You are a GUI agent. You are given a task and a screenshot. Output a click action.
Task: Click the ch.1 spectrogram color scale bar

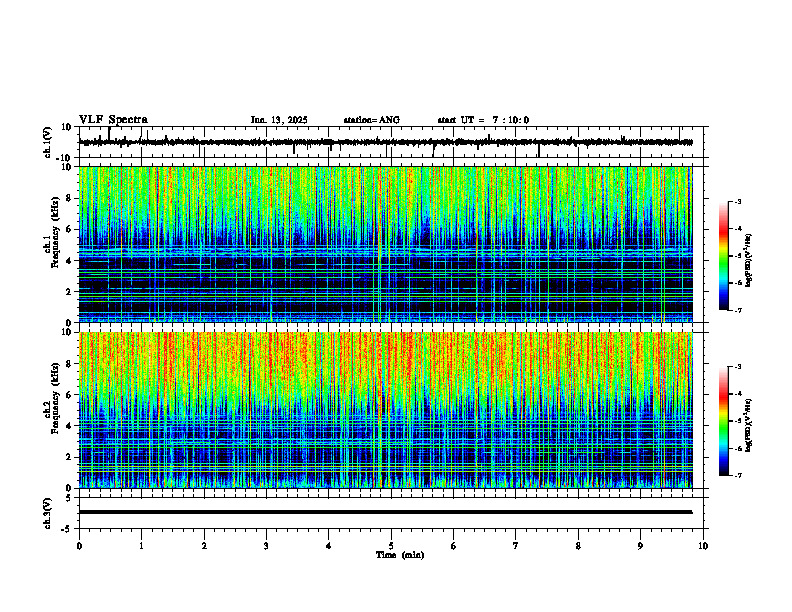pyautogui.click(x=724, y=256)
